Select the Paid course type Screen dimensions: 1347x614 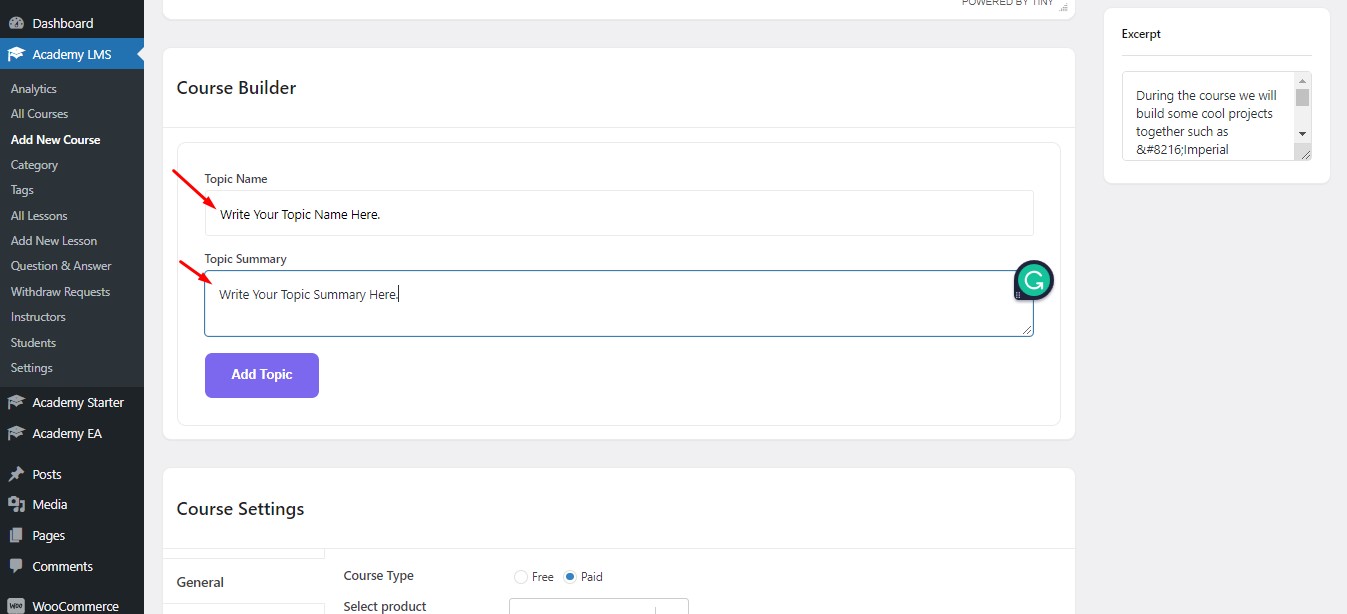click(x=570, y=577)
